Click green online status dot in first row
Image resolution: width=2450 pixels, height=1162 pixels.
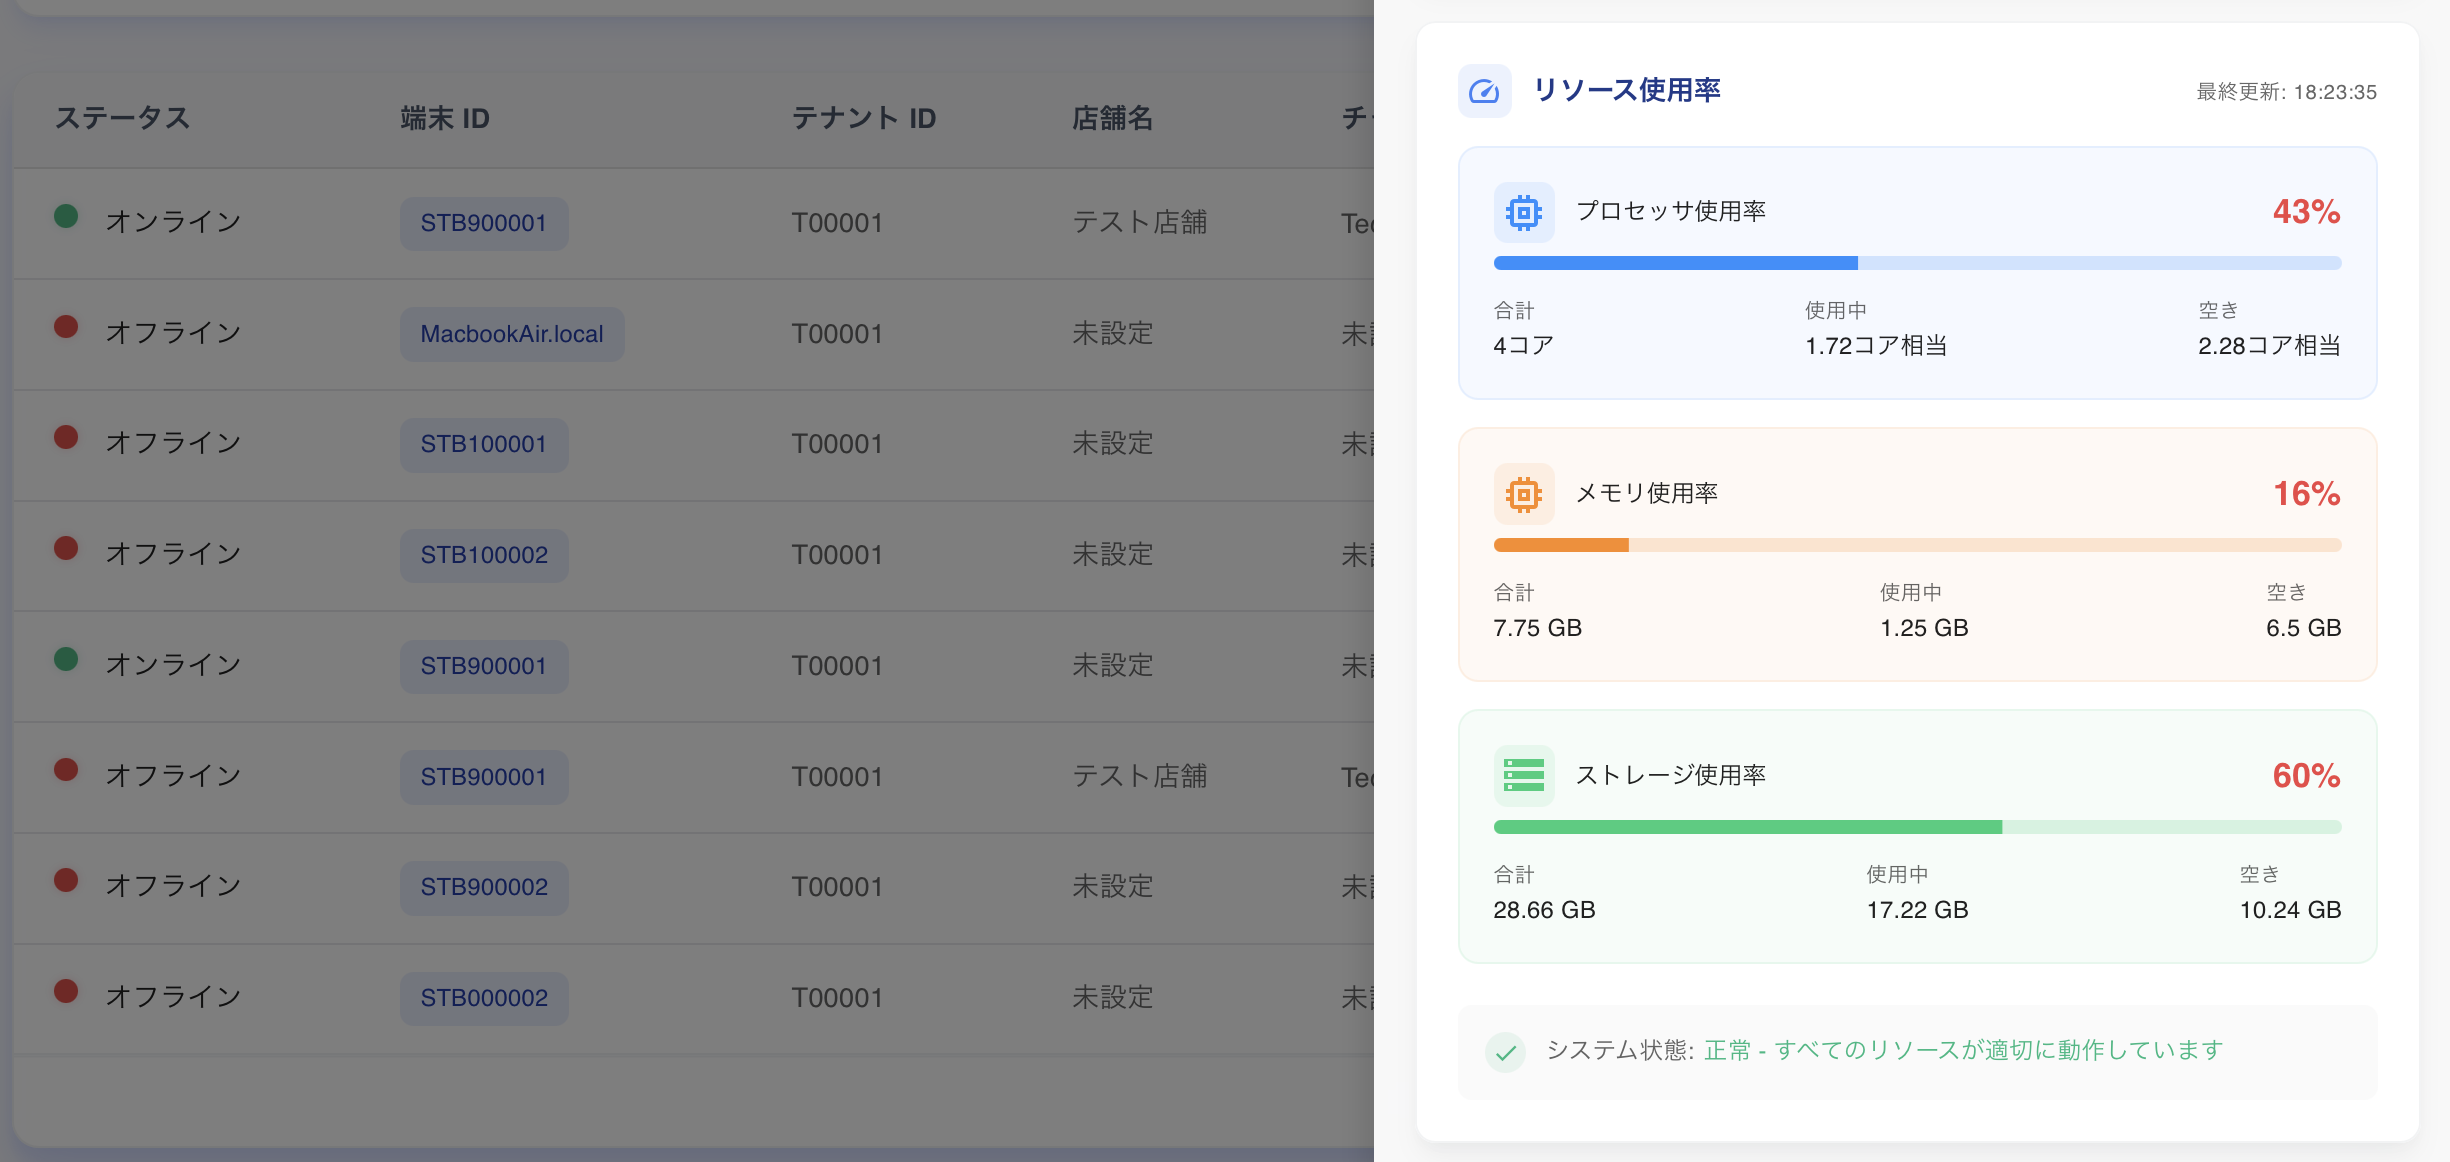(x=66, y=217)
